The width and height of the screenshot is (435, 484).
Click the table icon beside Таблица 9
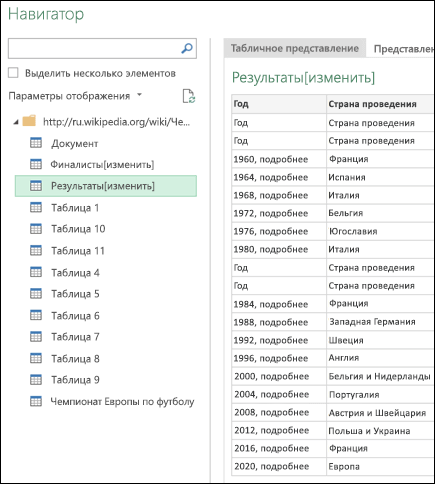pyautogui.click(x=36, y=380)
